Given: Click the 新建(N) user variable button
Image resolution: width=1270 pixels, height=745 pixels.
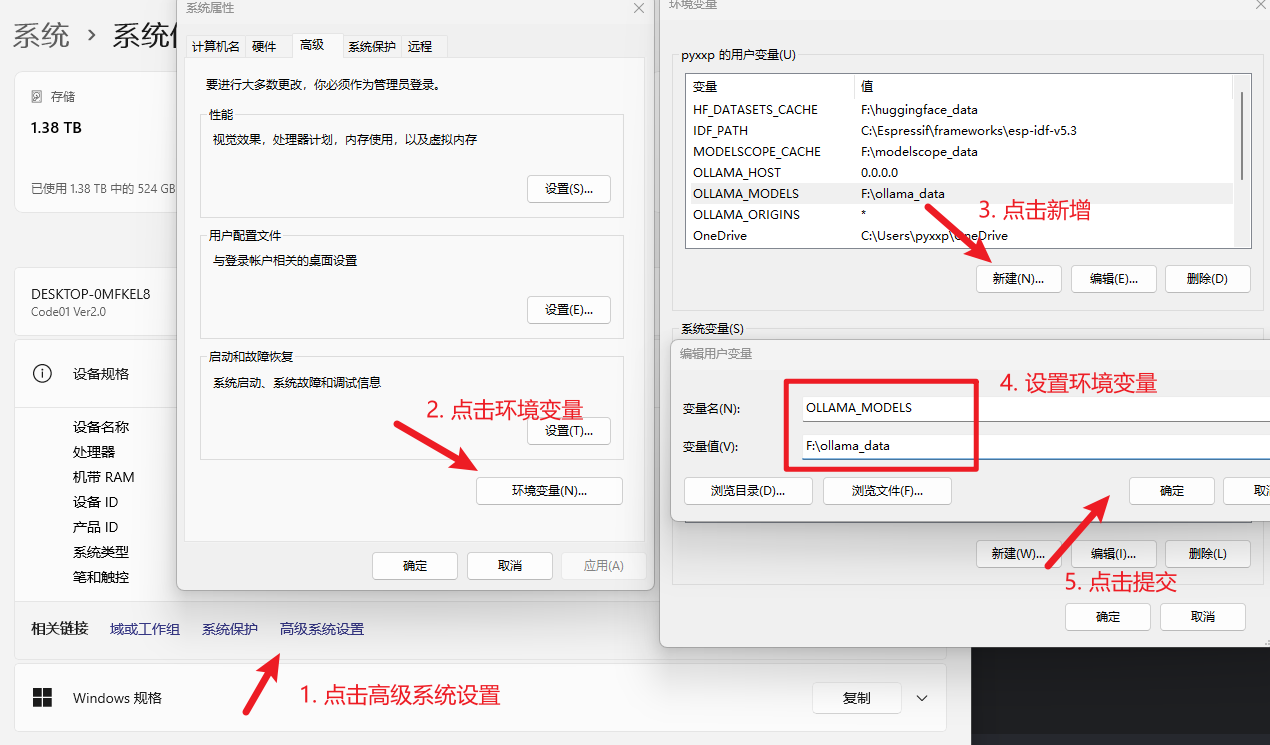Looking at the screenshot, I should click(1018, 279).
